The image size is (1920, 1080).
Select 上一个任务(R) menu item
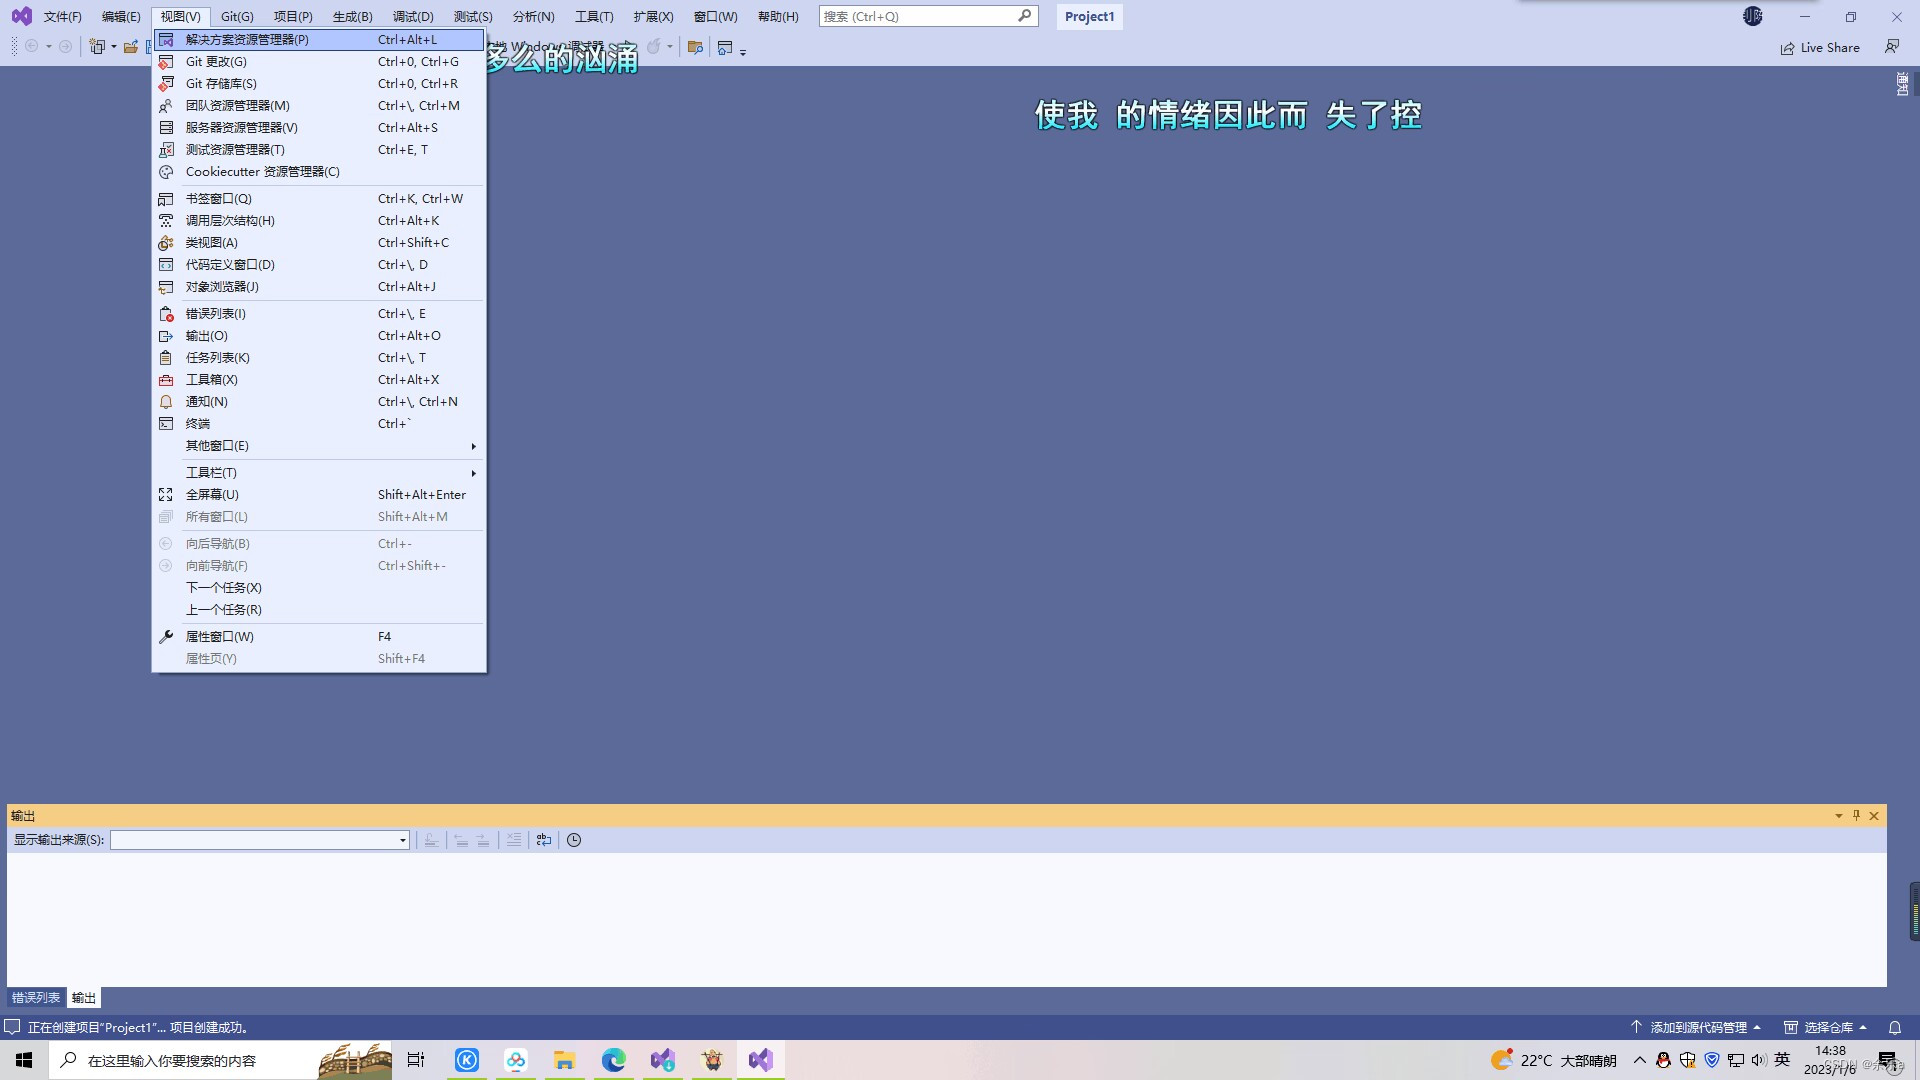[319, 610]
